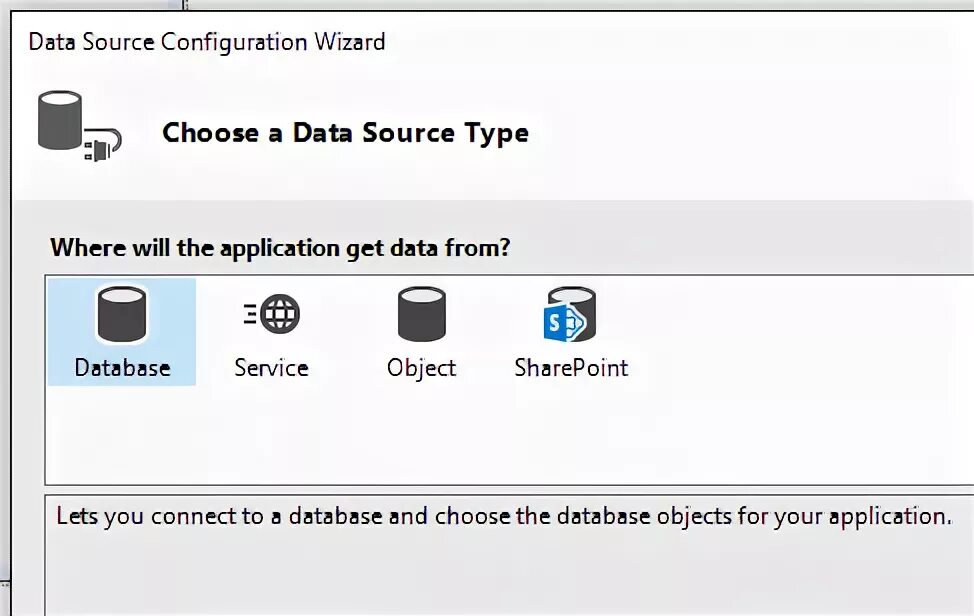Image resolution: width=974 pixels, height=616 pixels.
Task: Select the SharePoint data source icon
Action: (570, 314)
